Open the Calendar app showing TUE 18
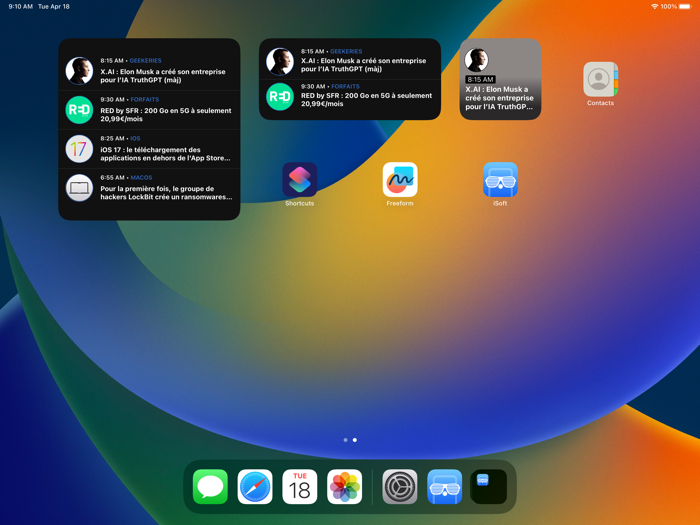Viewport: 700px width, 525px height. [300, 487]
